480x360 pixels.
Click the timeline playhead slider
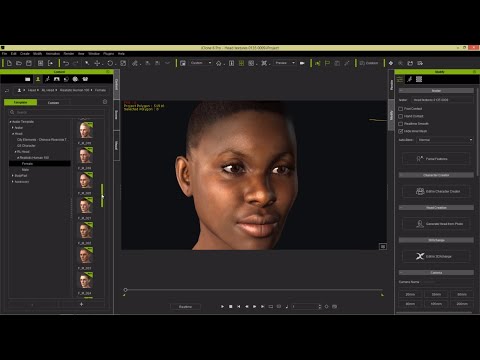click(x=125, y=290)
